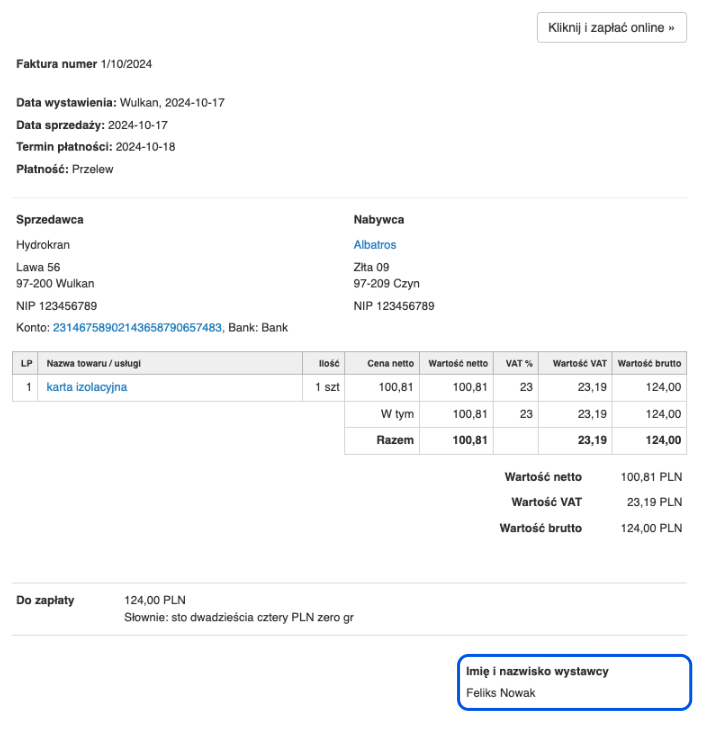Select payment due date '2024-10-18'
701x748 pixels.
(146, 147)
